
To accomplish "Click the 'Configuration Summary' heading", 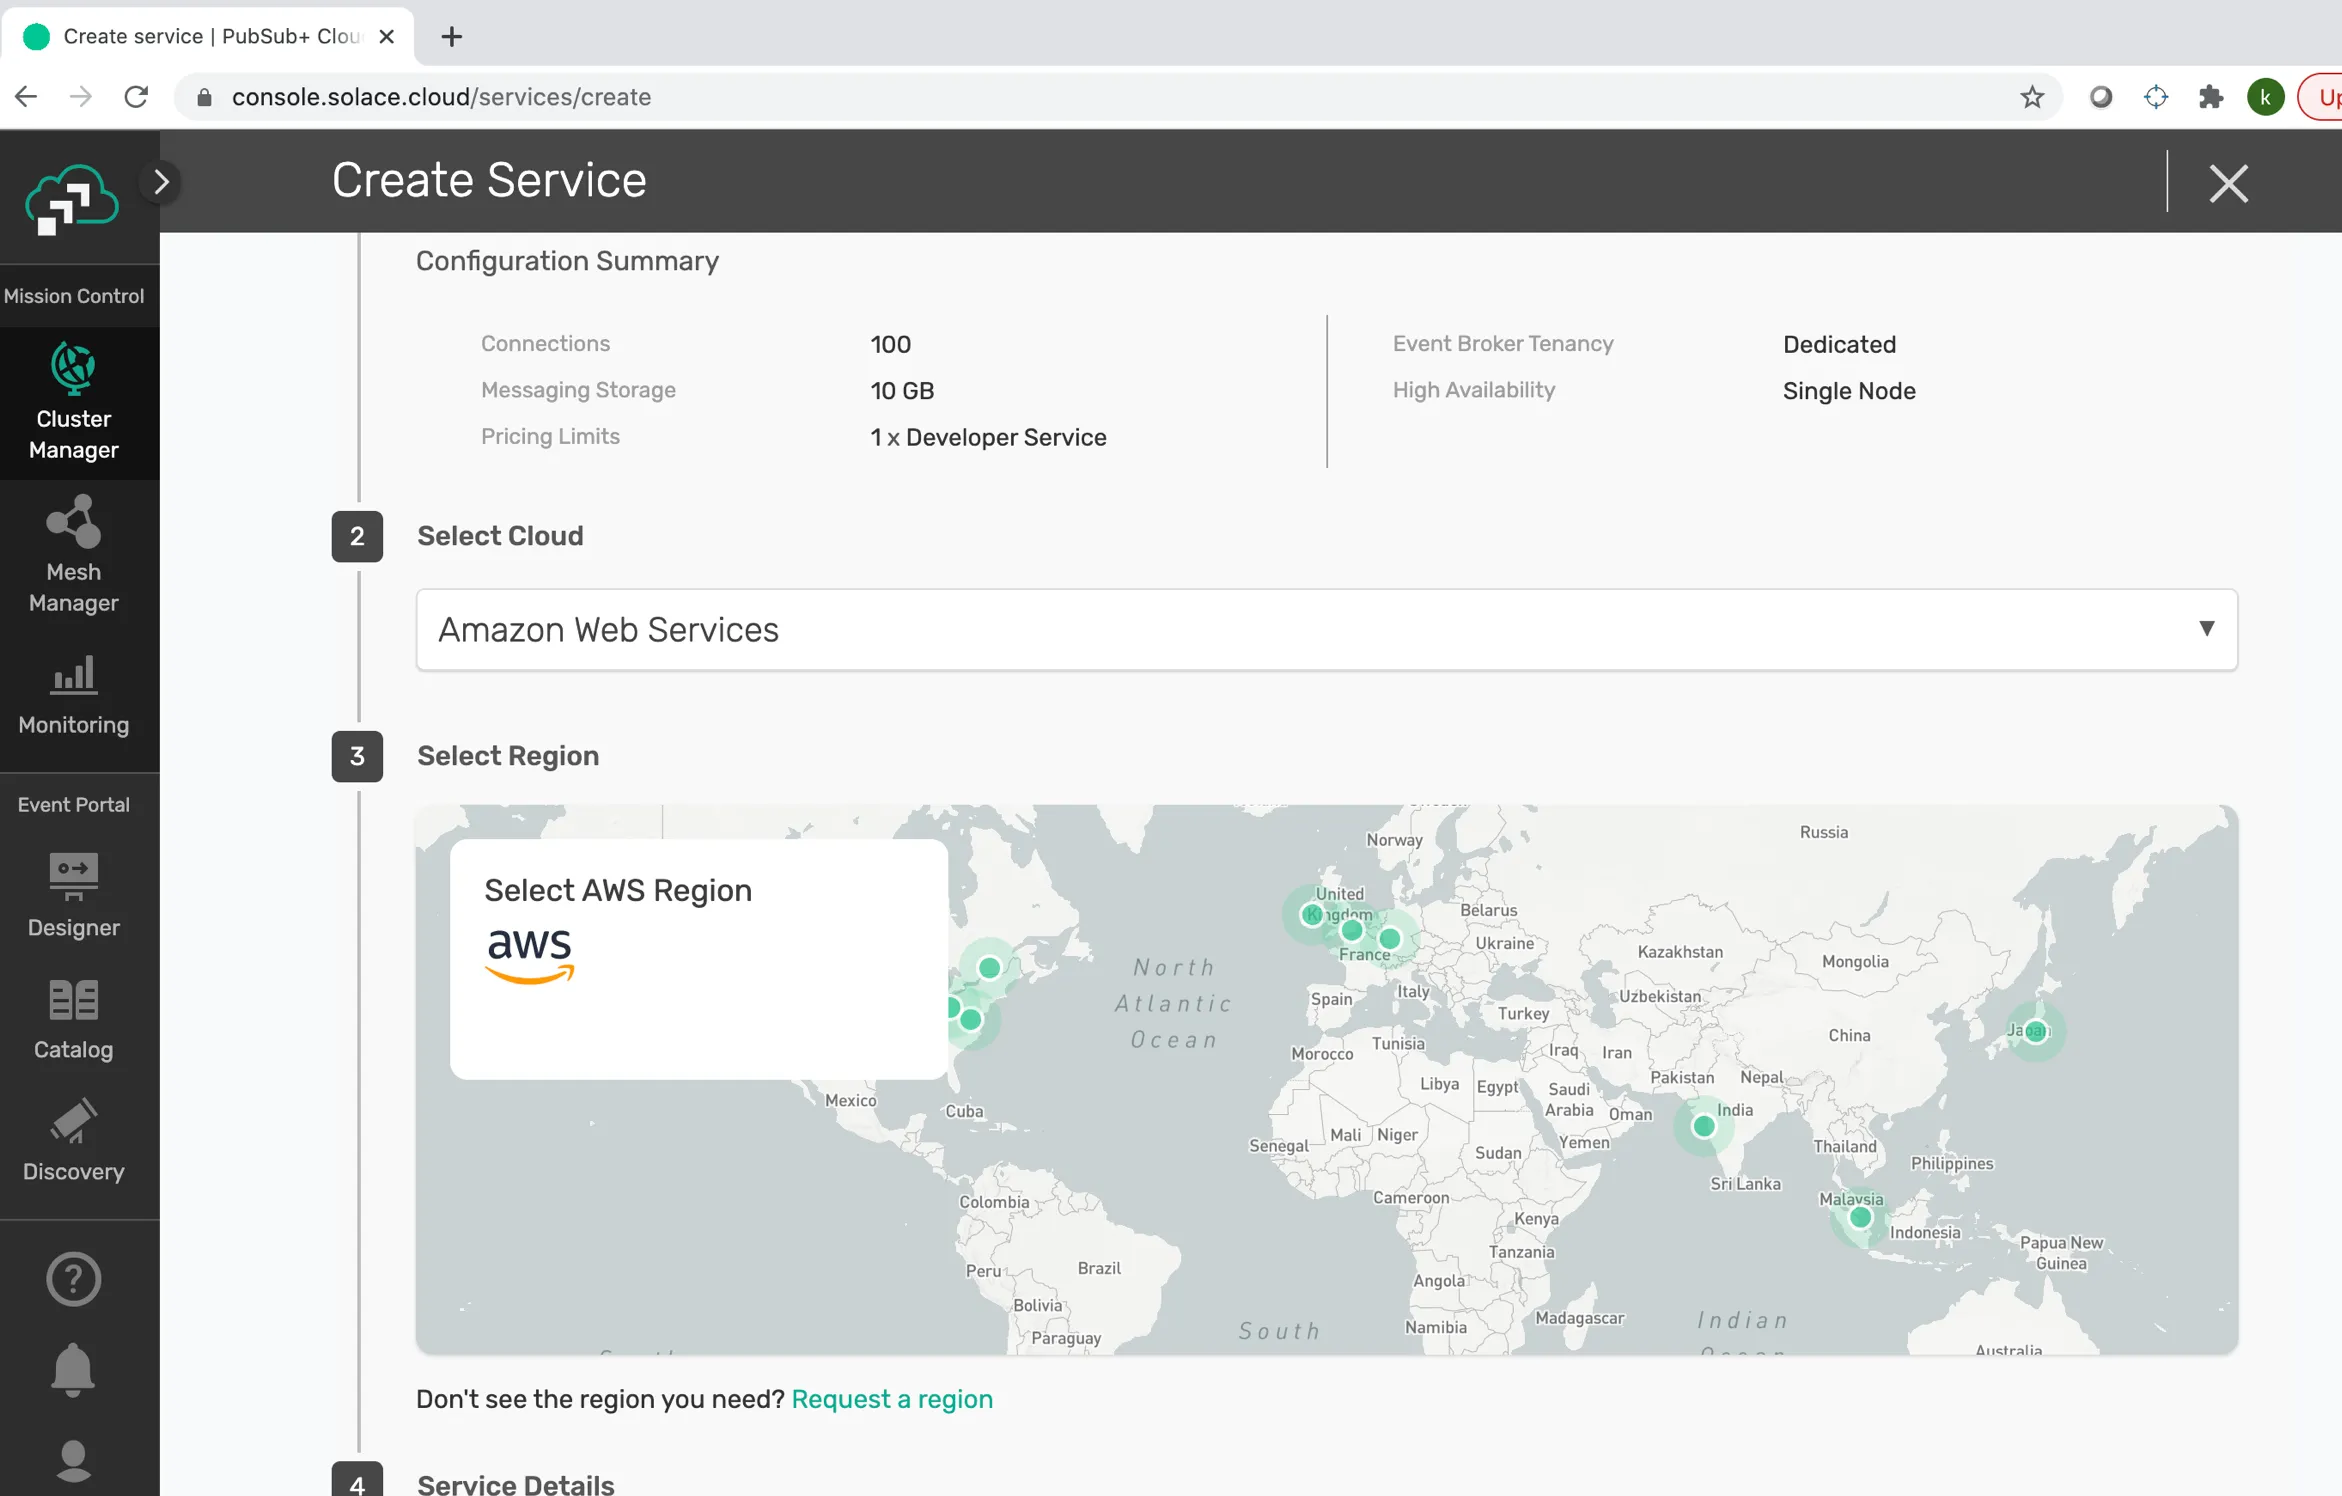I will pyautogui.click(x=567, y=261).
